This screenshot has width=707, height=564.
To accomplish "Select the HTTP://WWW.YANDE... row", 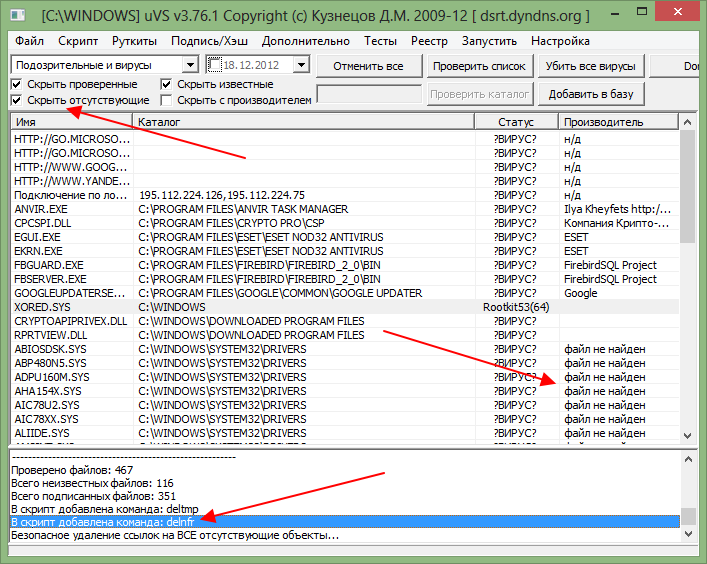I will [345, 181].
